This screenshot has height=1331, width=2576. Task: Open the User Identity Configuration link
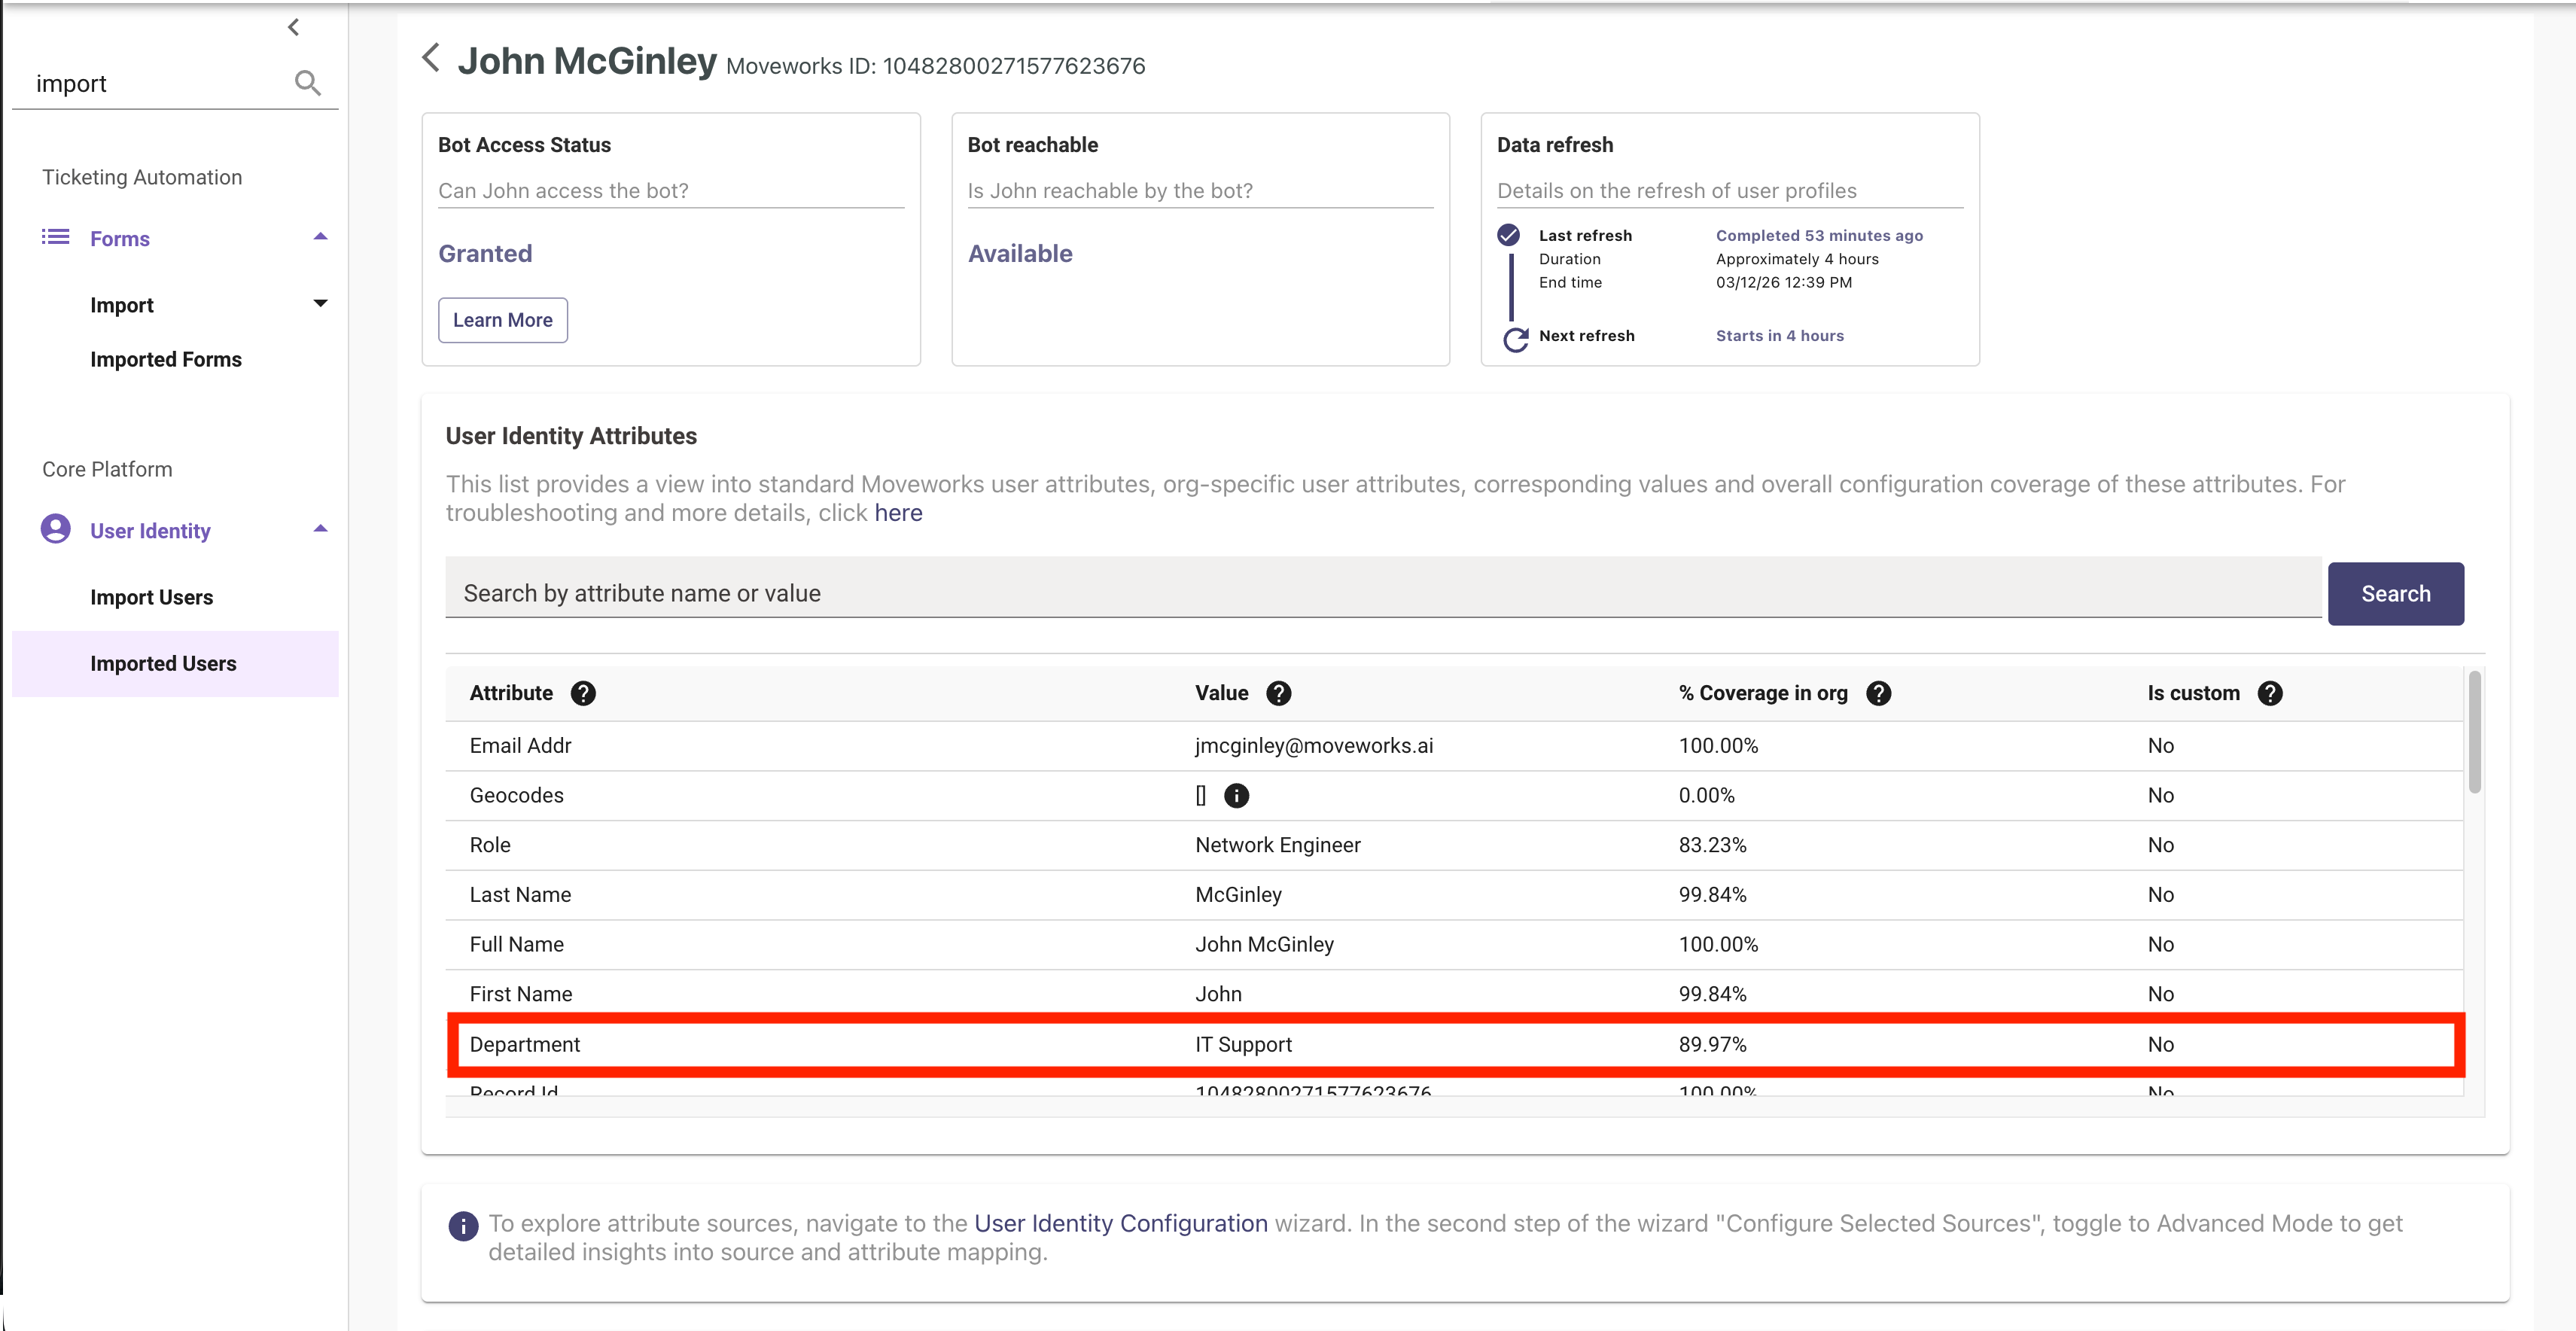(1120, 1223)
